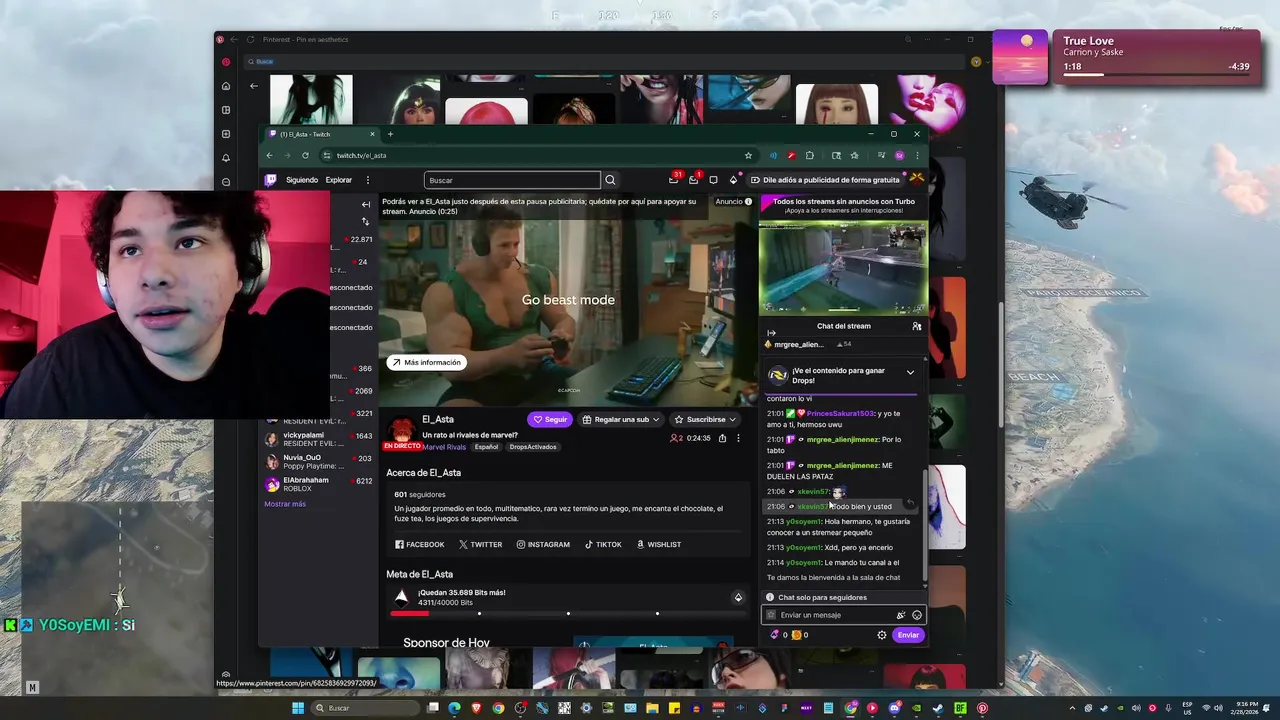Reload the twitch.tv page
The width and height of the screenshot is (1280, 720).
(305, 155)
